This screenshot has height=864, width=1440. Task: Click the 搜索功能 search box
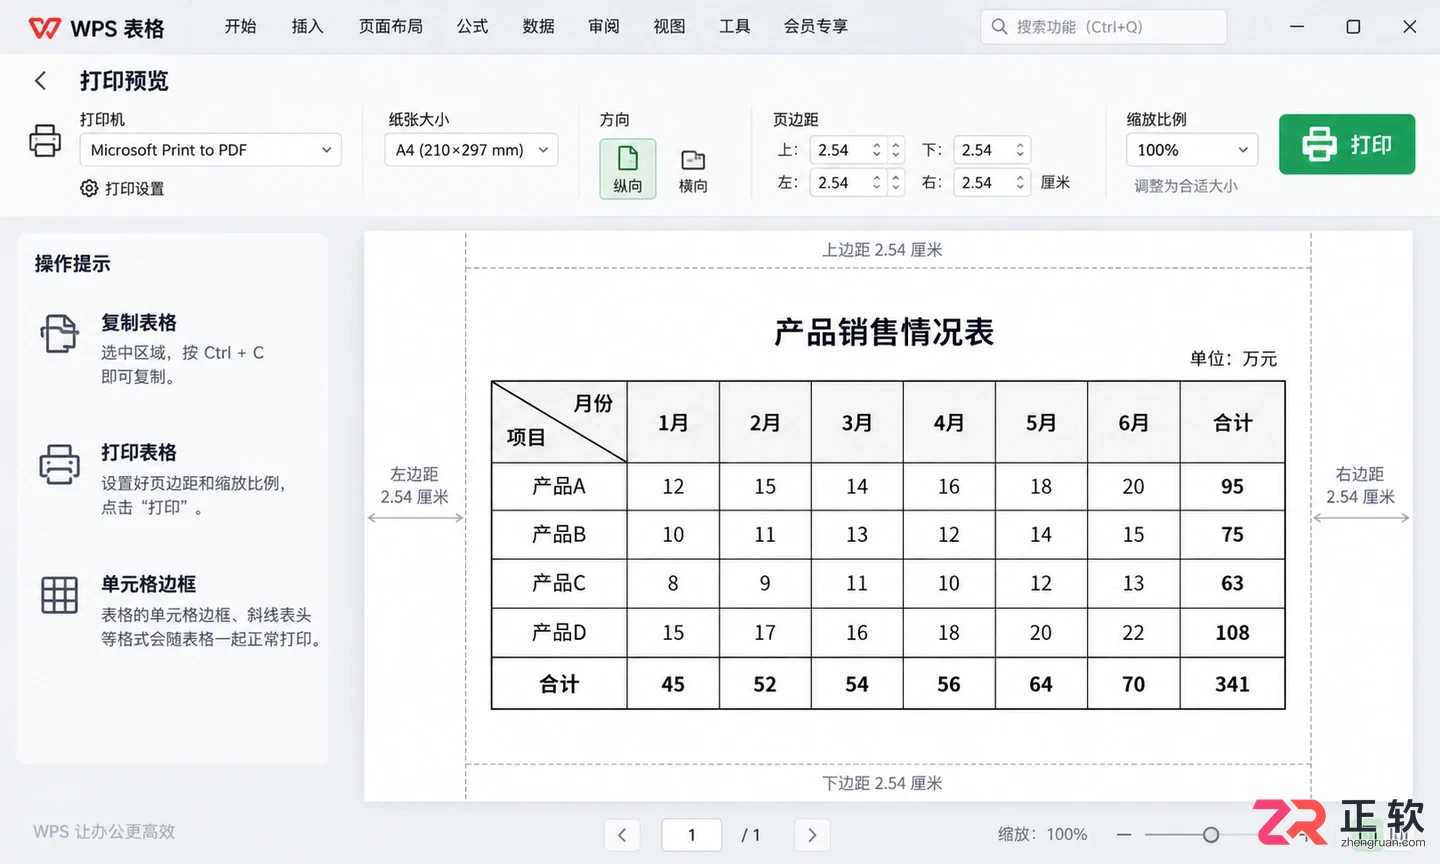(x=1103, y=27)
